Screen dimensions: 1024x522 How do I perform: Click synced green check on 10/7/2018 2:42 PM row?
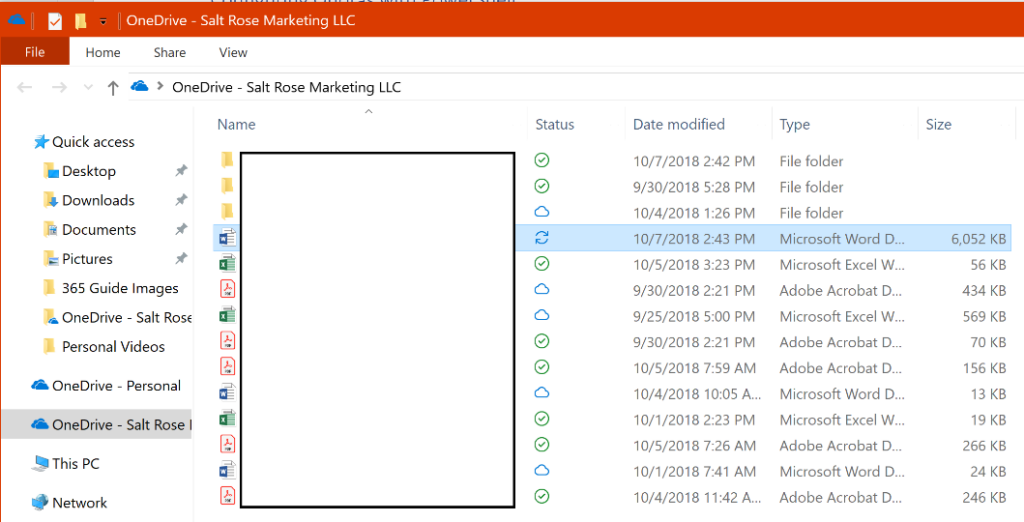coord(541,160)
